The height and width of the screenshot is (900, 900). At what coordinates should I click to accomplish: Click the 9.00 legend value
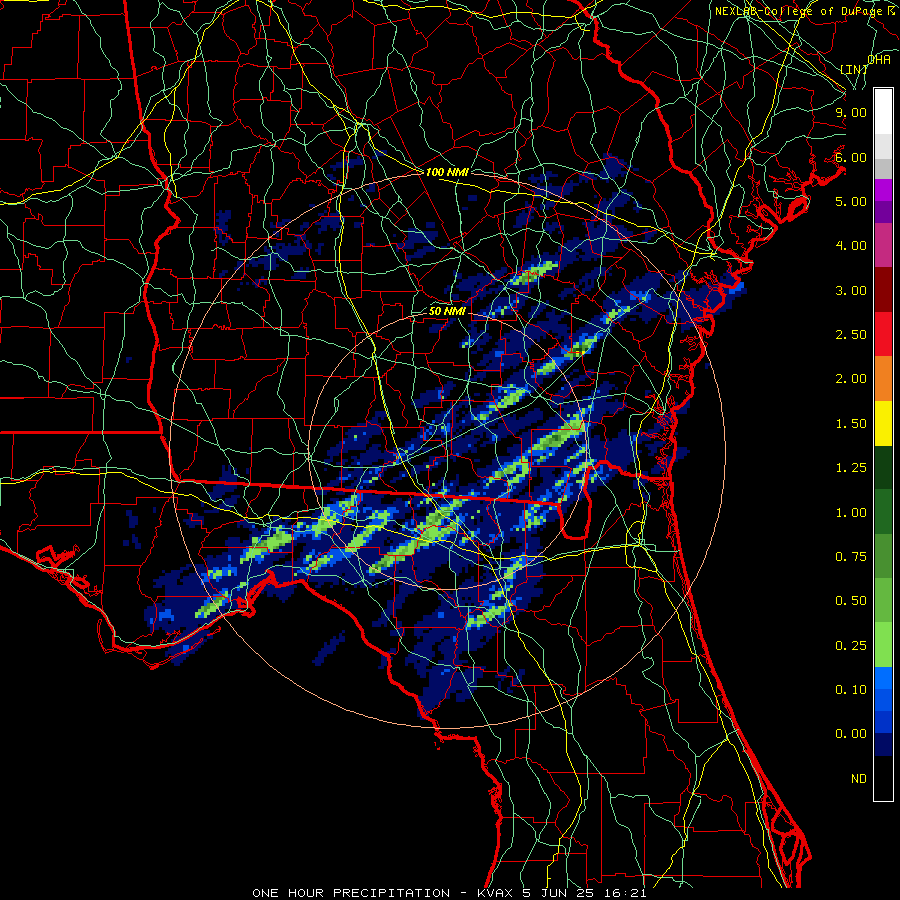851,112
